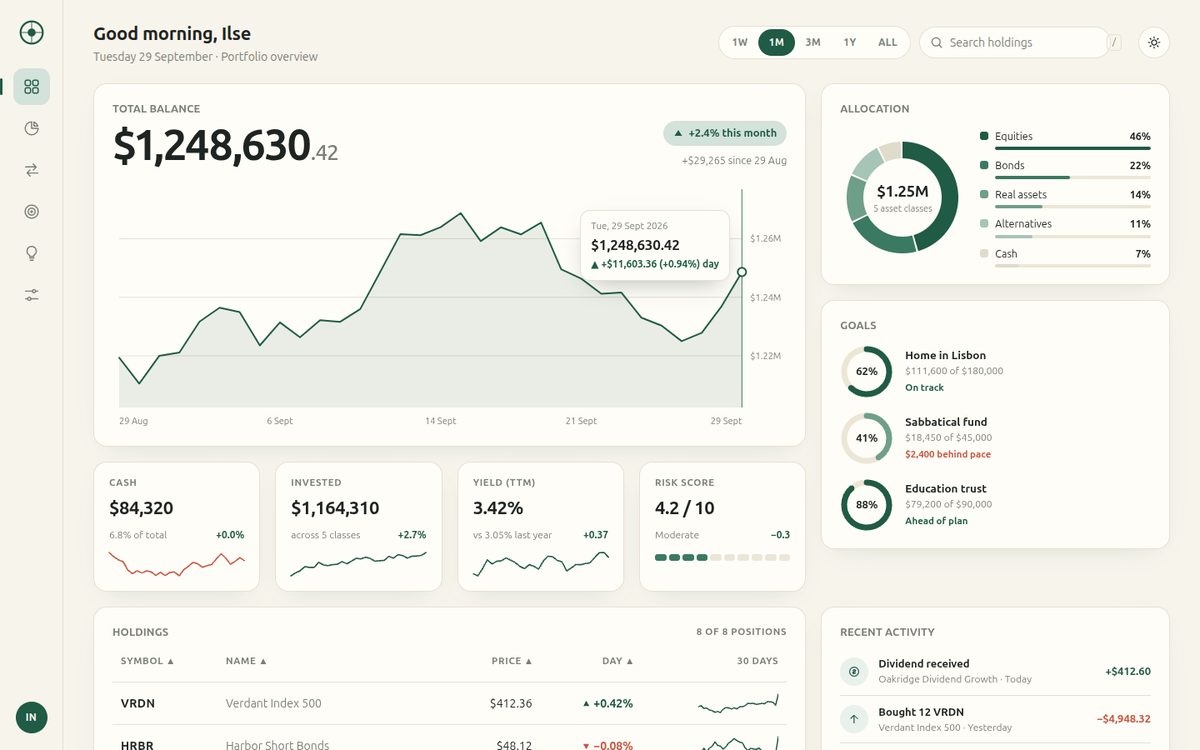Toggle the light/dark theme sun button
This screenshot has height=750, width=1200.
click(1154, 42)
